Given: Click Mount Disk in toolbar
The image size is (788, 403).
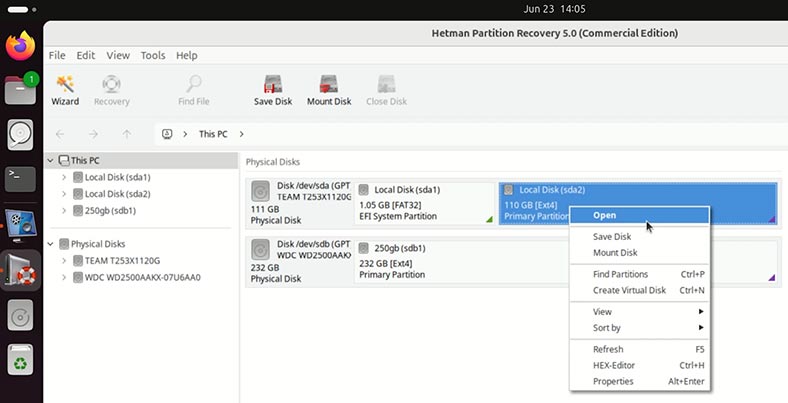Looking at the screenshot, I should tap(329, 90).
